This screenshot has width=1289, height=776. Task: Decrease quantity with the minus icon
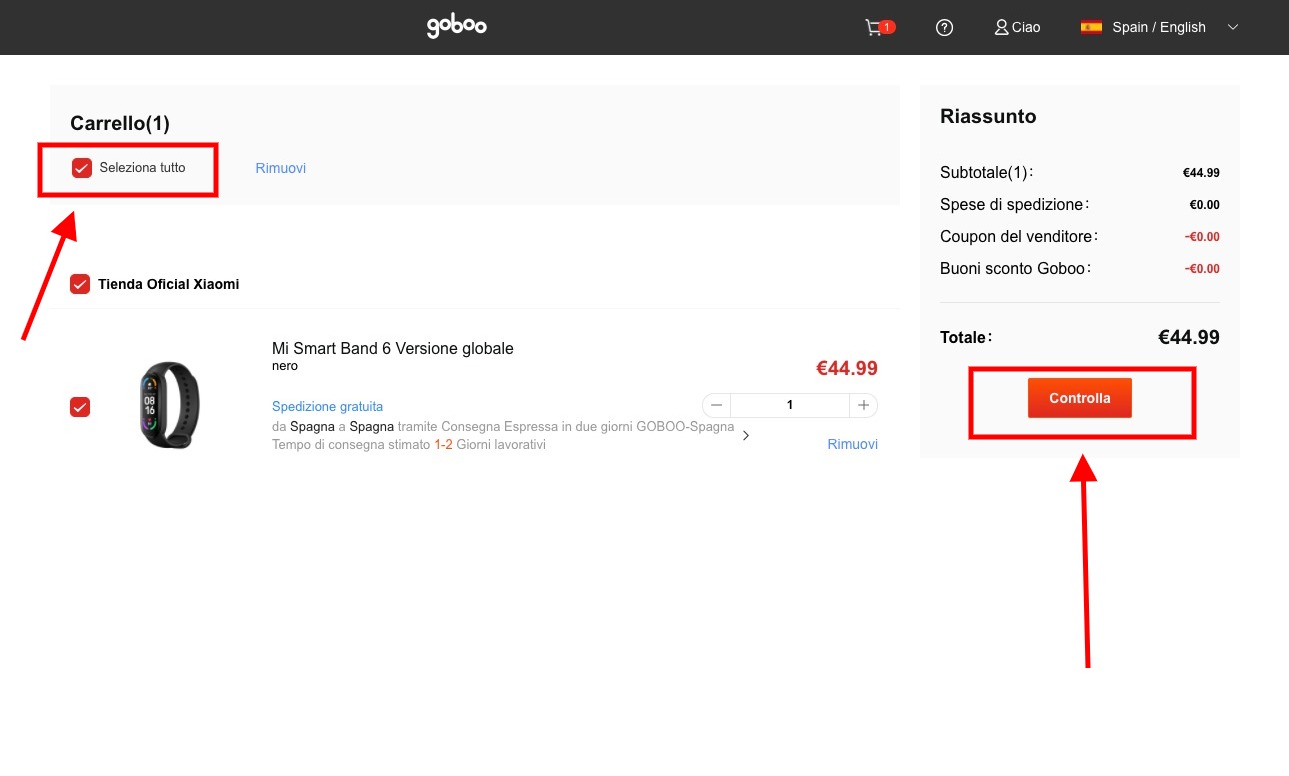[x=716, y=405]
